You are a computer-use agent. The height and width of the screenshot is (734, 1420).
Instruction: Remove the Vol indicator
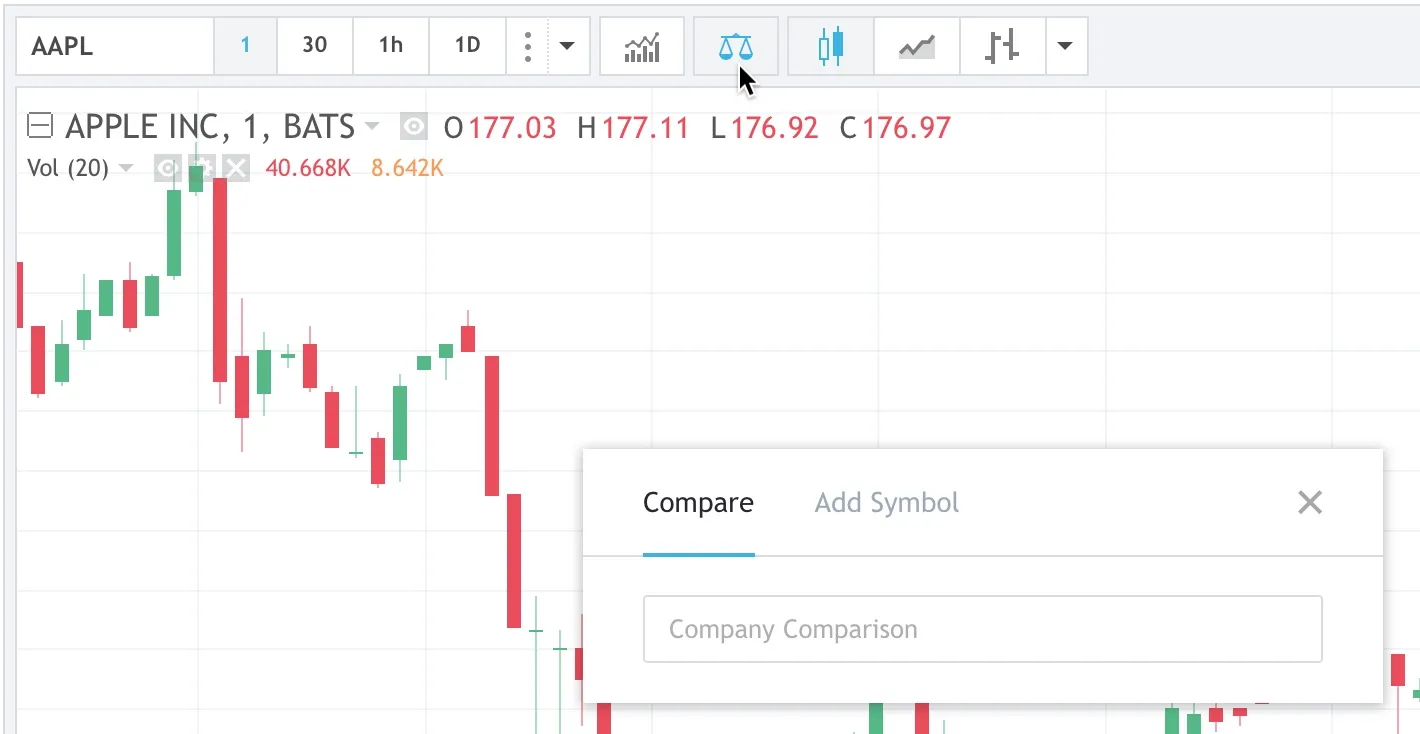[235, 168]
